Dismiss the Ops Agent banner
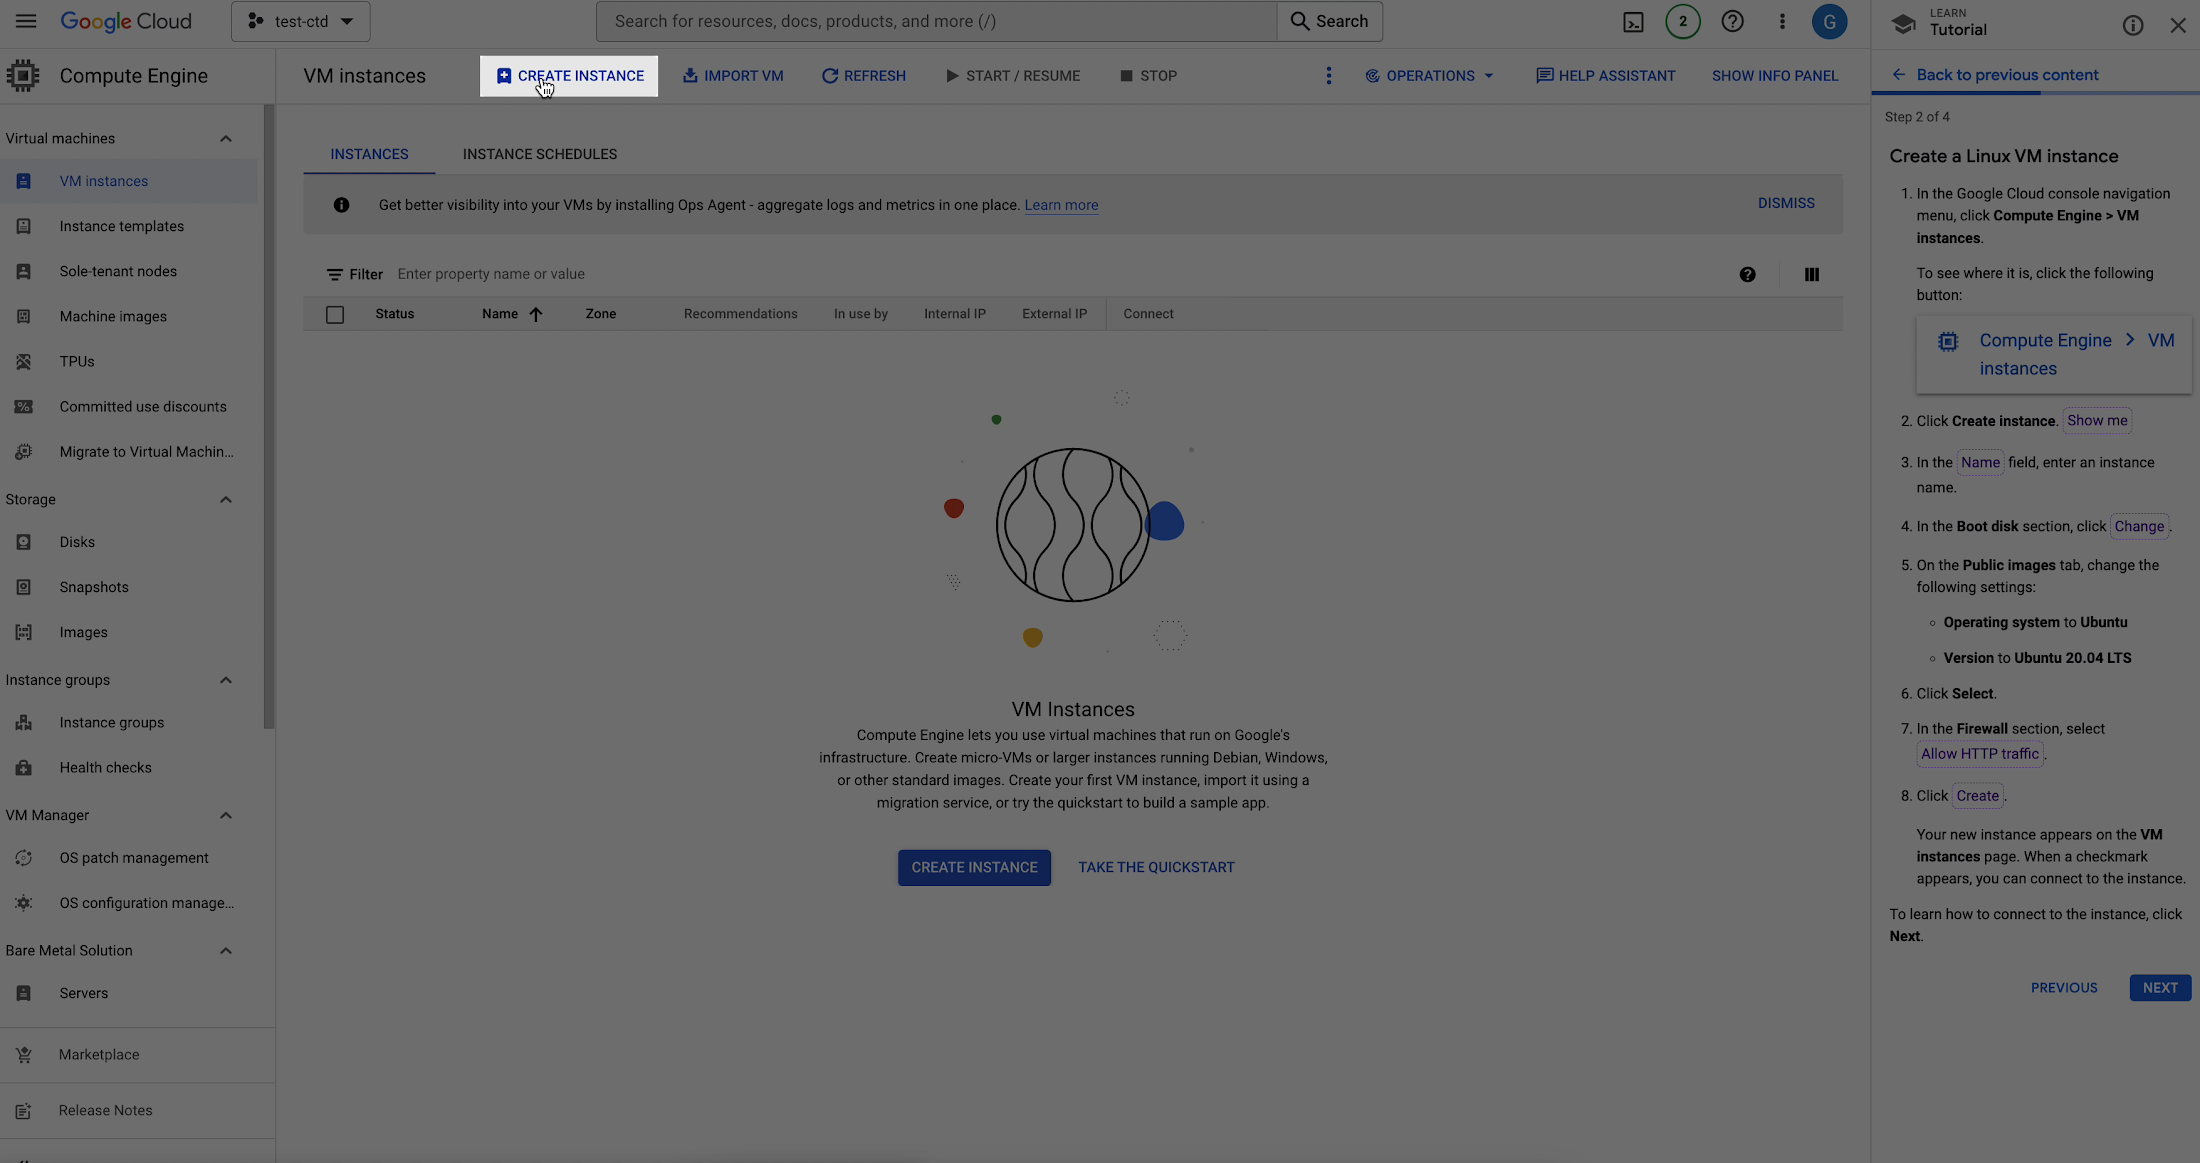Image resolution: width=2200 pixels, height=1163 pixels. [x=1786, y=203]
